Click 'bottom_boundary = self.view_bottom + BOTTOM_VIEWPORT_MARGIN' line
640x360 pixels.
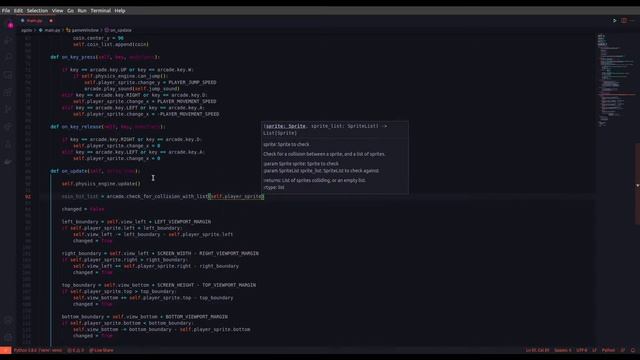click(145, 317)
